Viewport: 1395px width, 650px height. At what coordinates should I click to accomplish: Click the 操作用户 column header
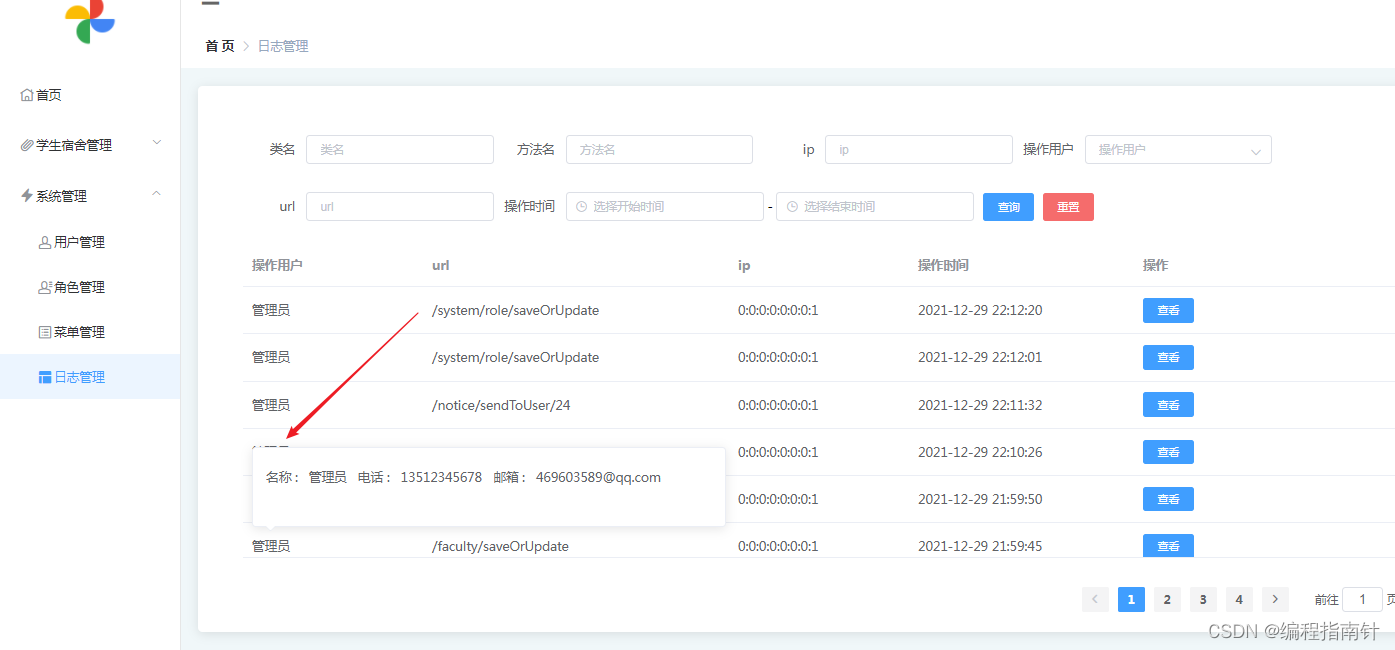(277, 265)
